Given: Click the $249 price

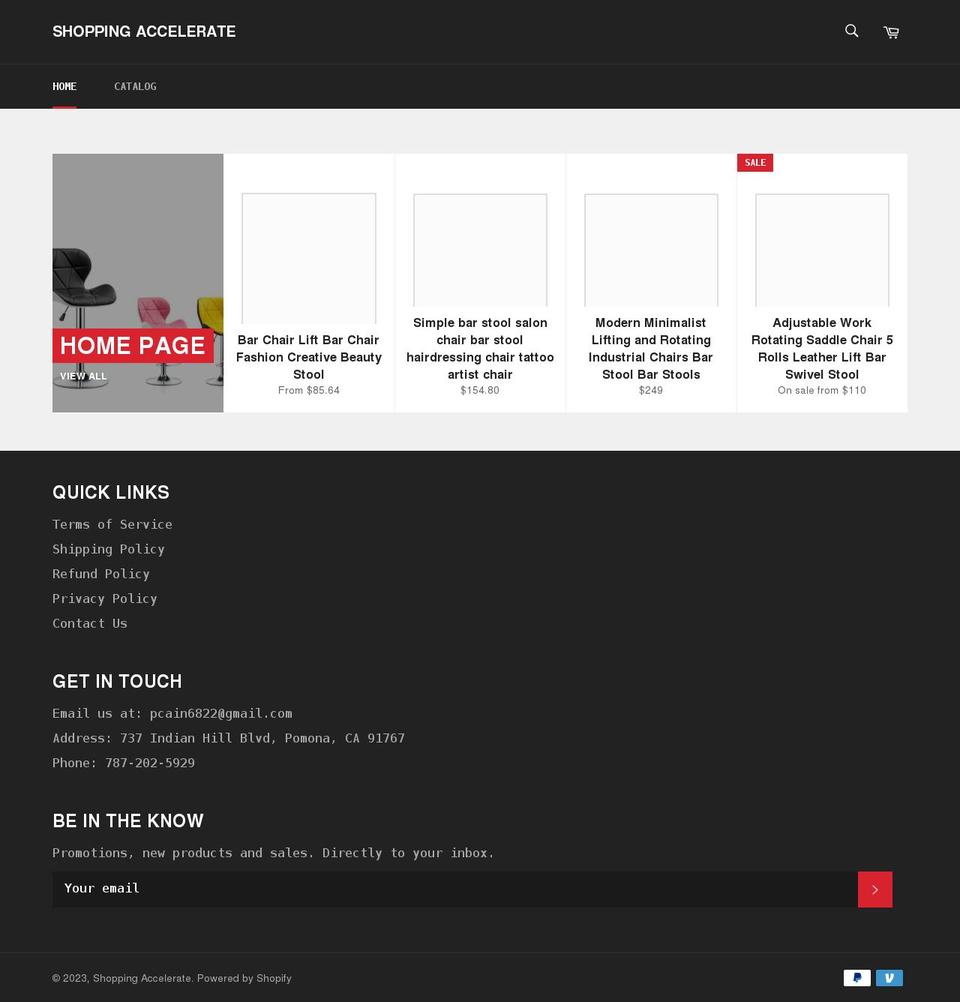Looking at the screenshot, I should pyautogui.click(x=651, y=390).
